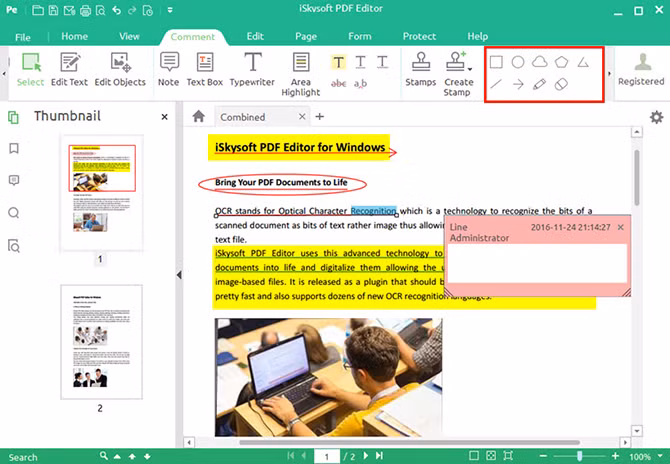
Task: Select the Eraser tool
Action: (x=562, y=84)
